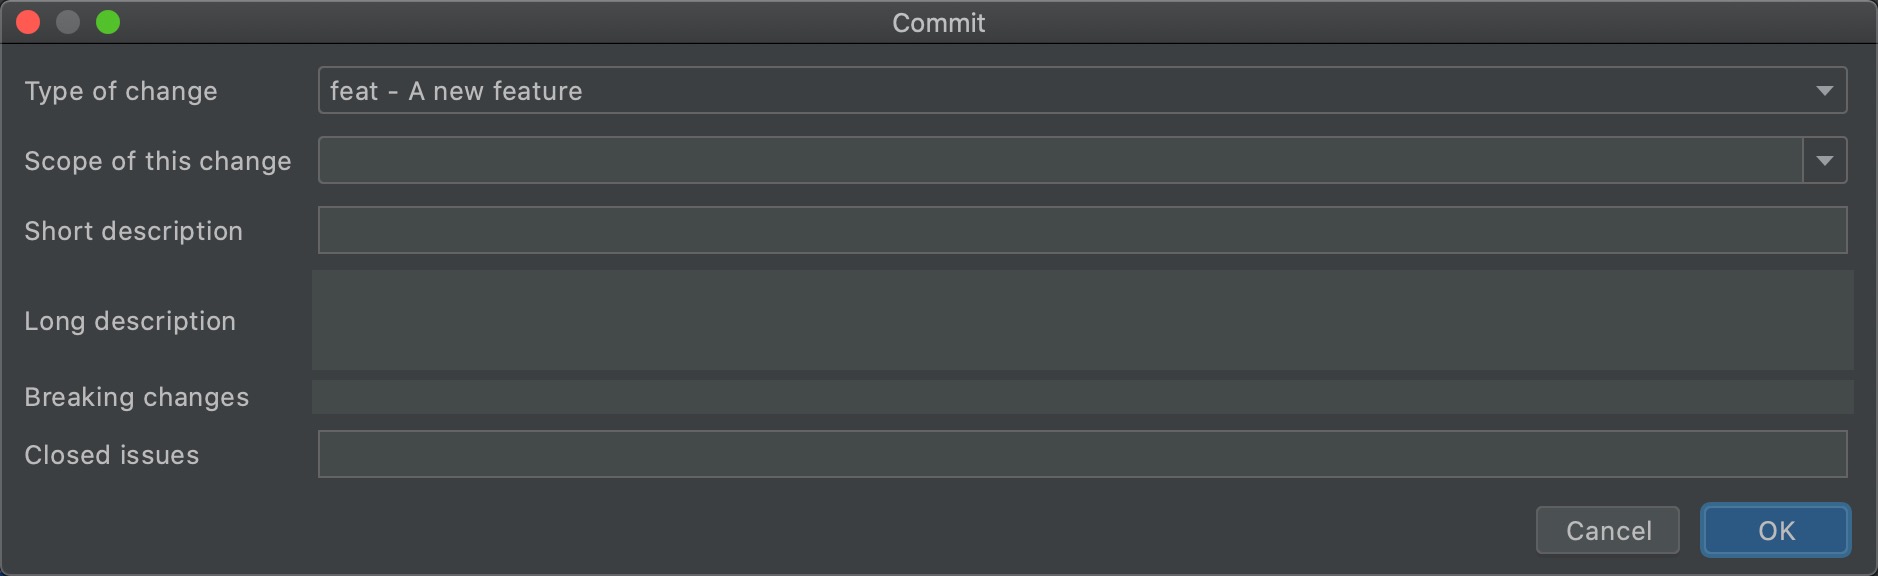Screen dimensions: 1878x576
Task: Click into the Short description field
Action: point(1082,231)
